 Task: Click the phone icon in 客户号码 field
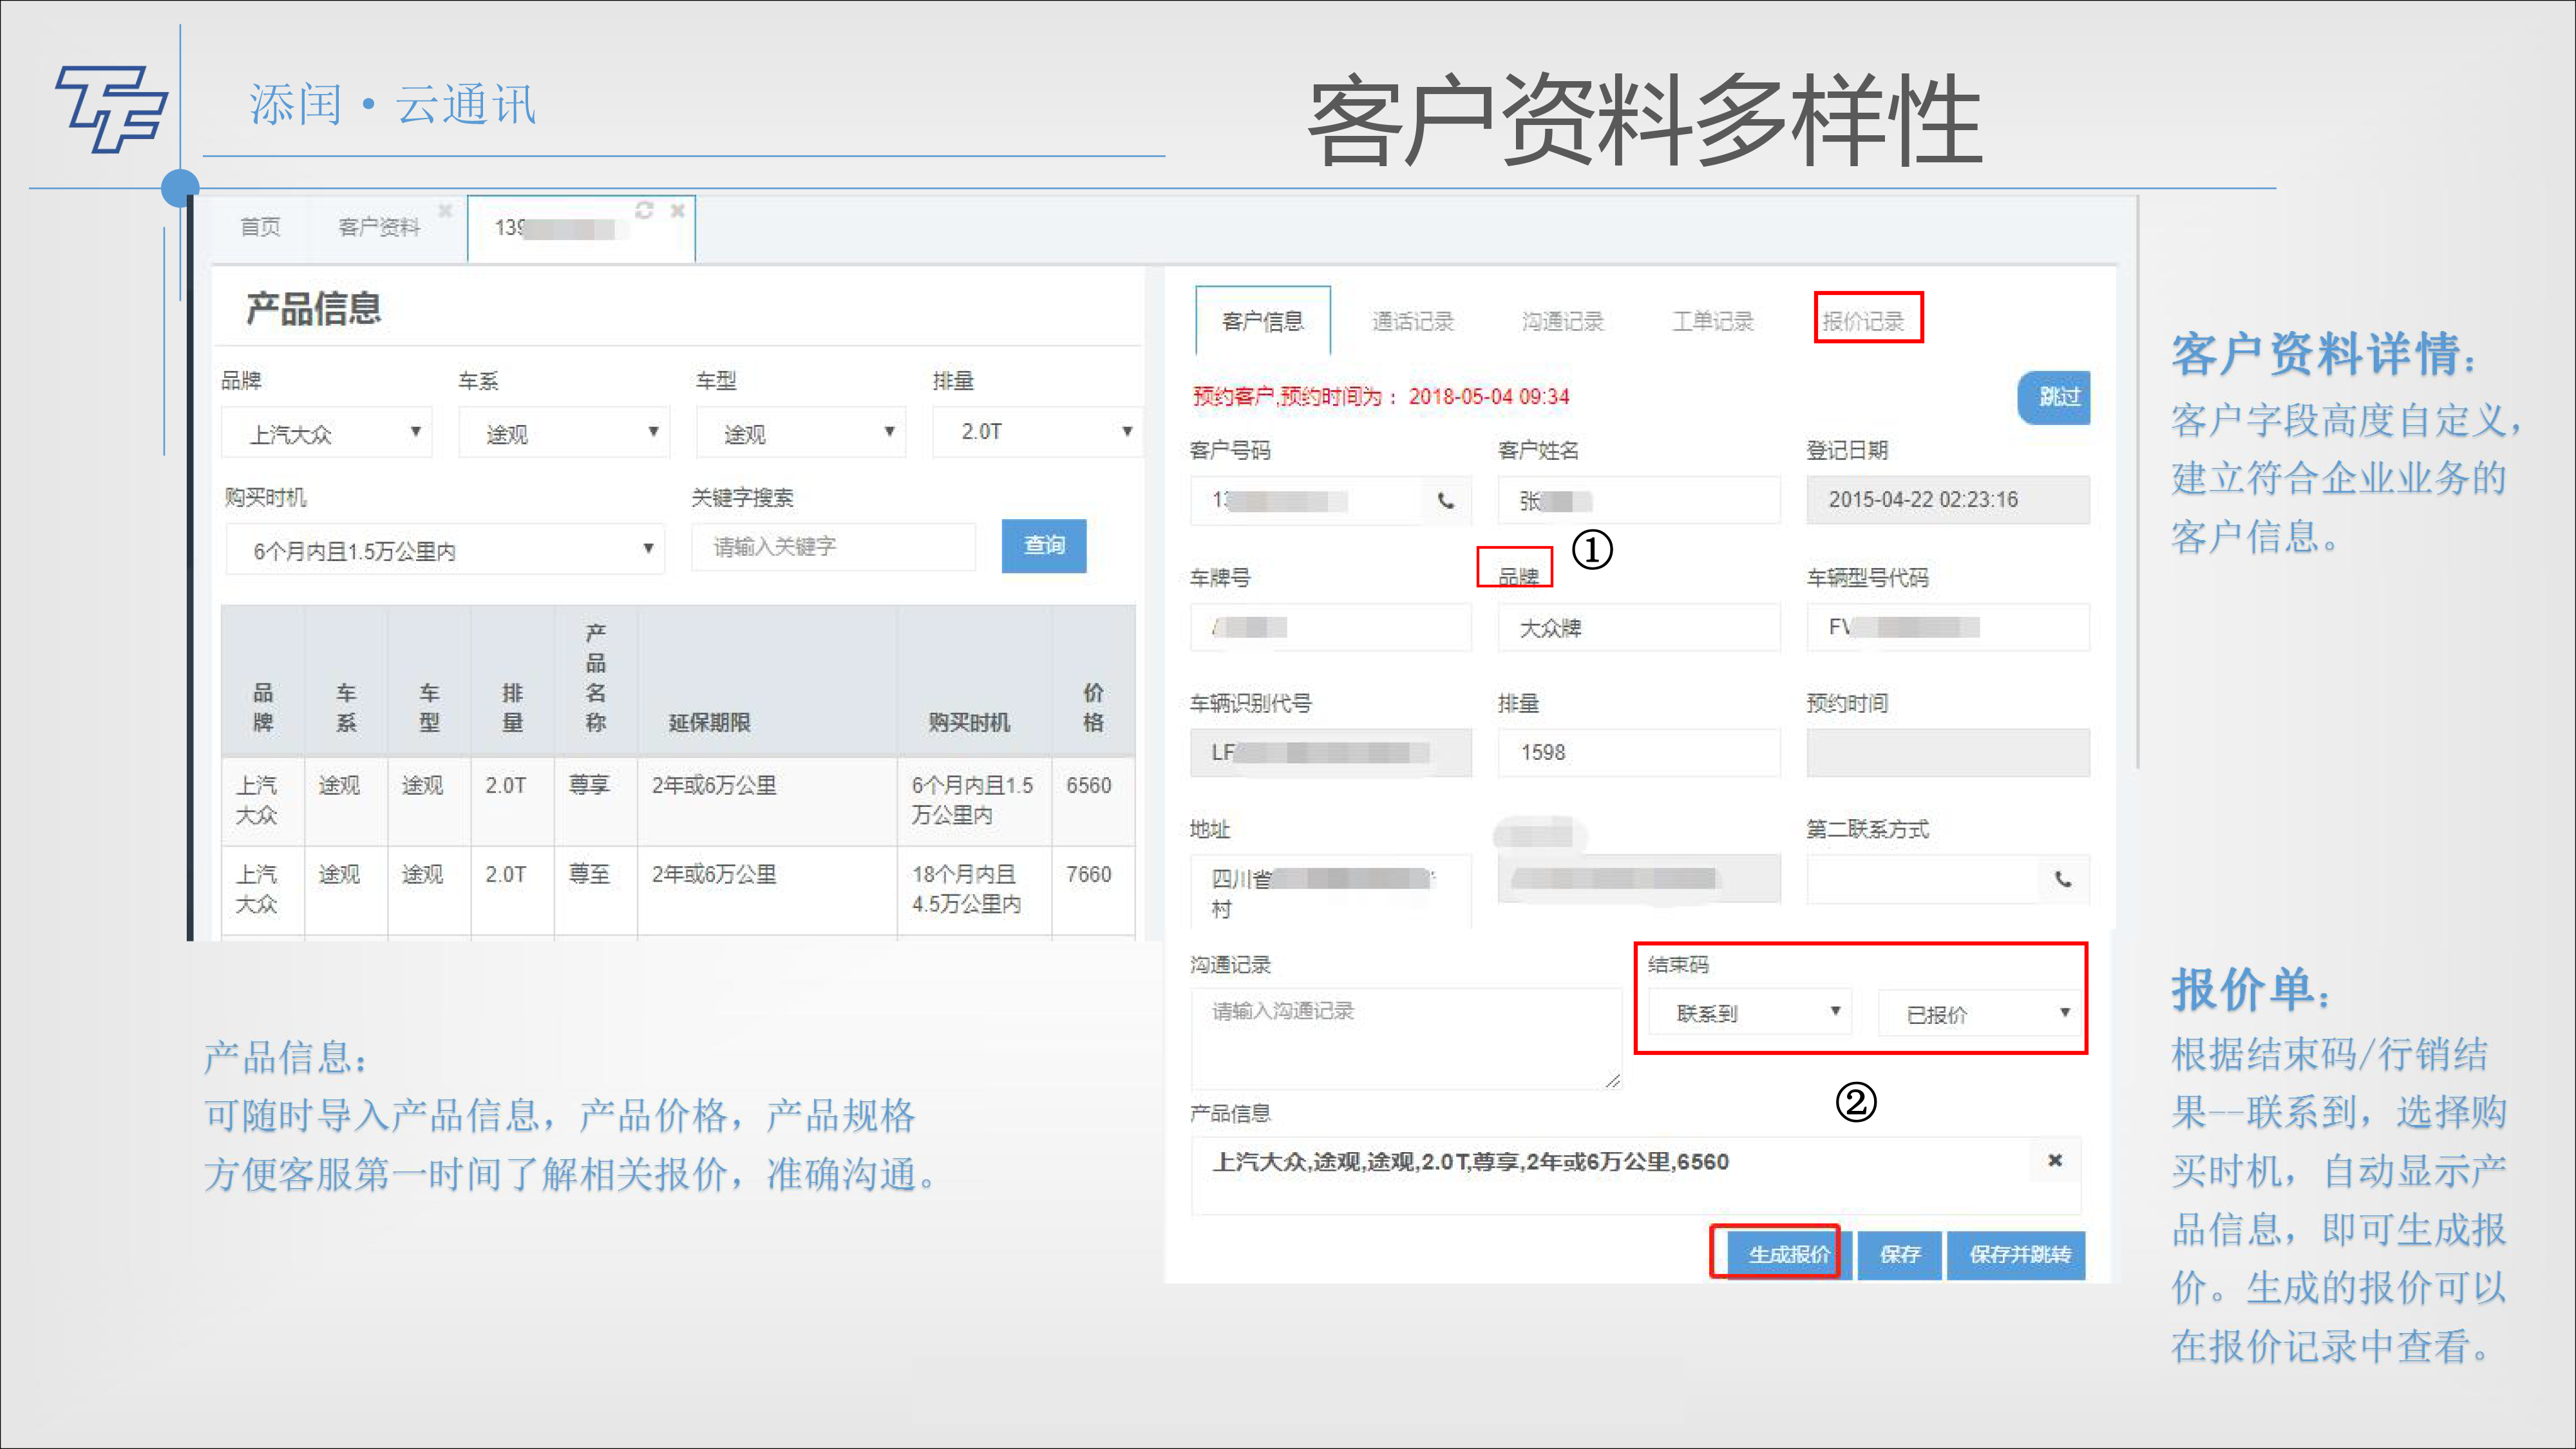1446,500
